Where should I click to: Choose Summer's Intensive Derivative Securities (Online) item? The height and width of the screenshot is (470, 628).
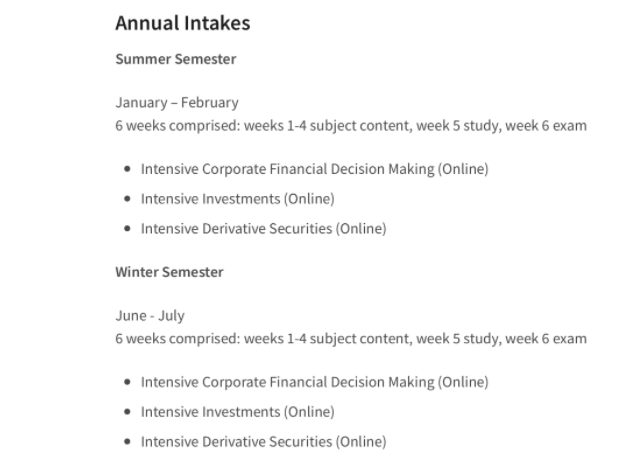point(264,229)
